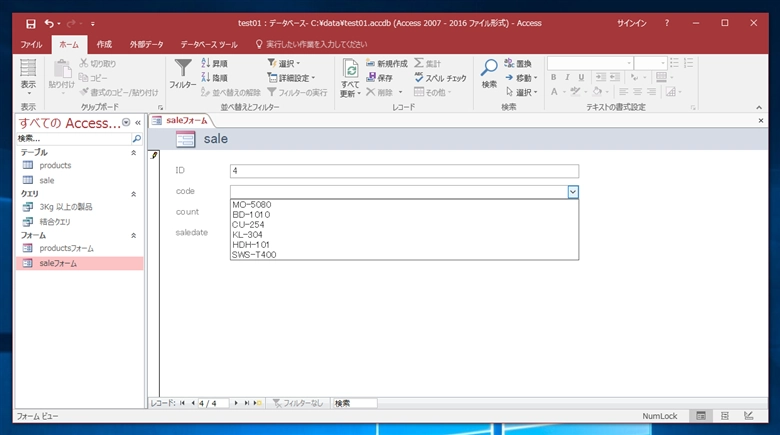Open Go To (移動) dropdown
This screenshot has height=435, width=780.
click(521, 78)
